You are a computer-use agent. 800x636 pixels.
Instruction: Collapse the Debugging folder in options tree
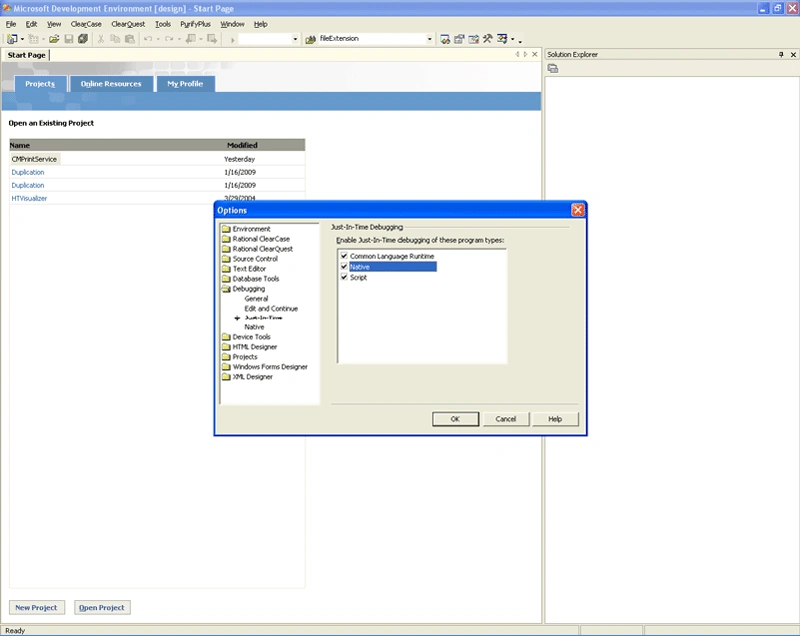coord(227,289)
